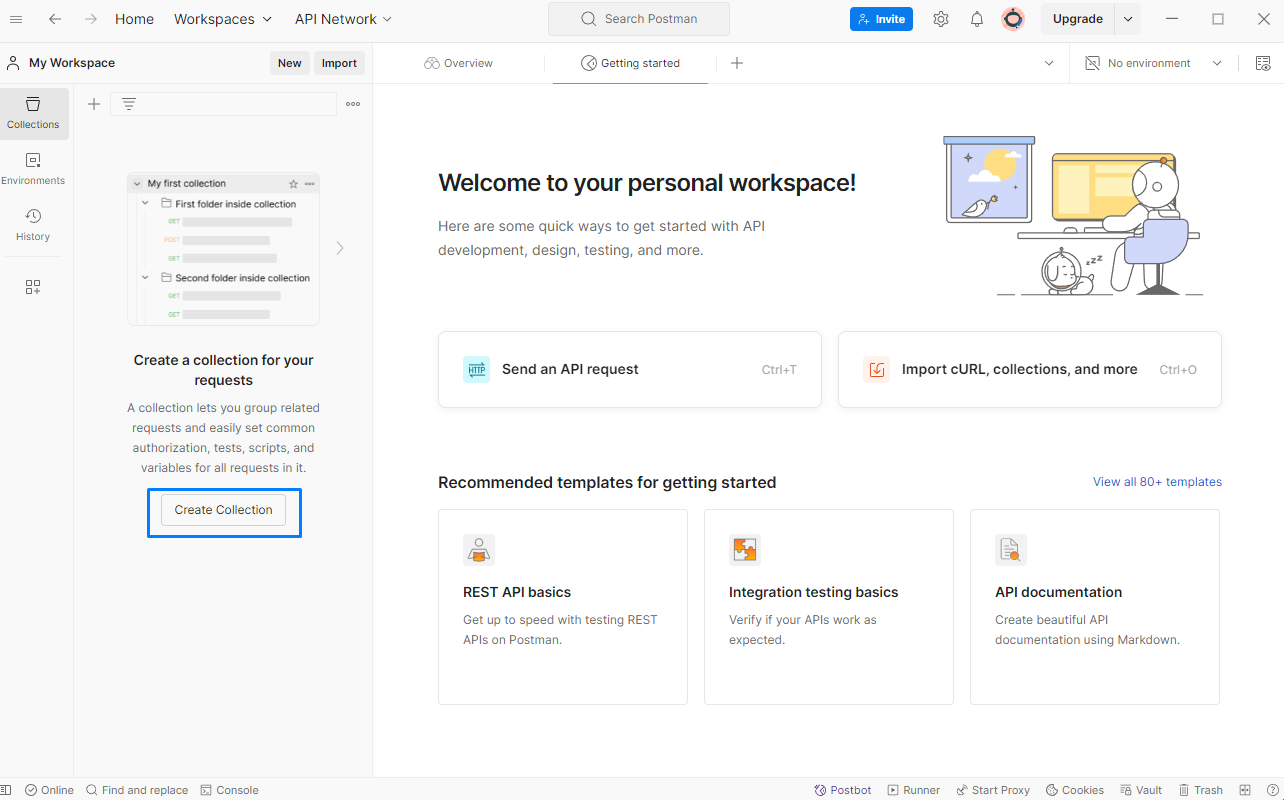Image resolution: width=1284 pixels, height=800 pixels.
Task: Open Console in status bar
Action: click(x=229, y=790)
